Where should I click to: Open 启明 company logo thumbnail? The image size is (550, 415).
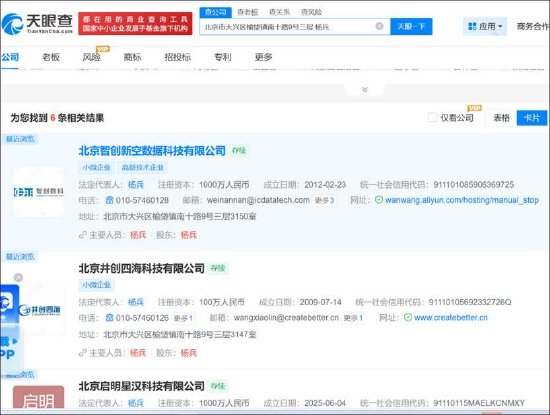pos(39,397)
